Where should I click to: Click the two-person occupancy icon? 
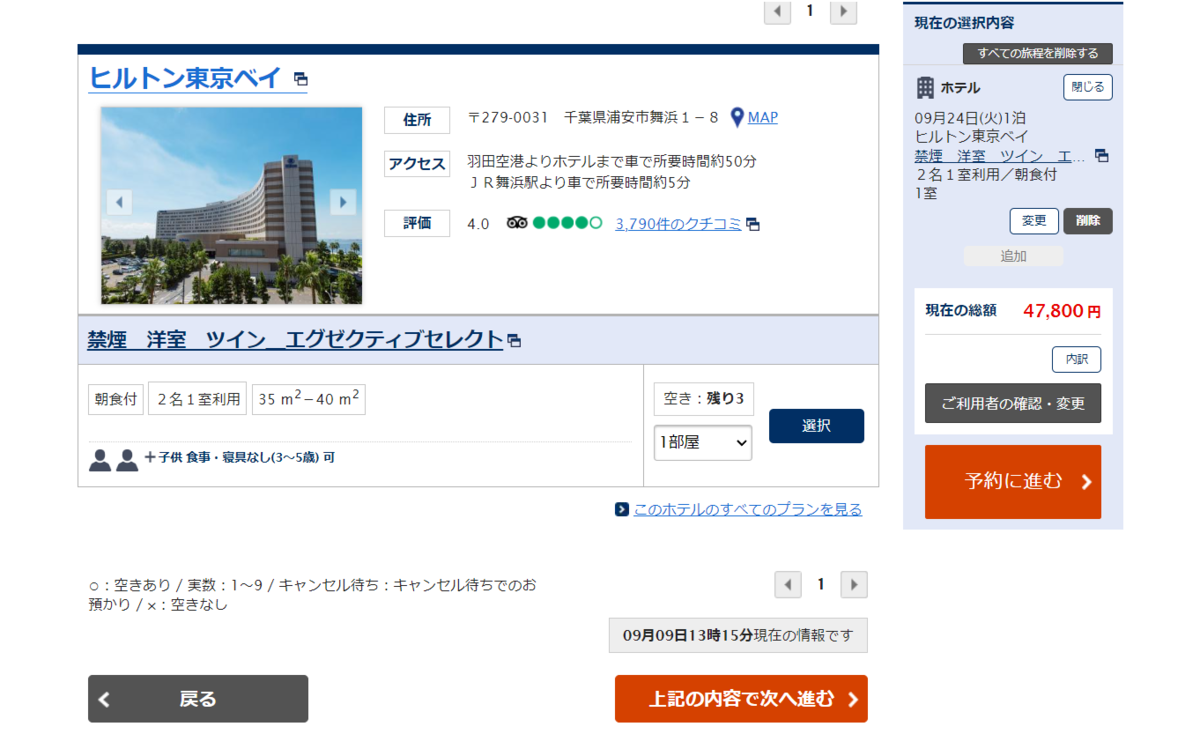pyautogui.click(x=113, y=460)
